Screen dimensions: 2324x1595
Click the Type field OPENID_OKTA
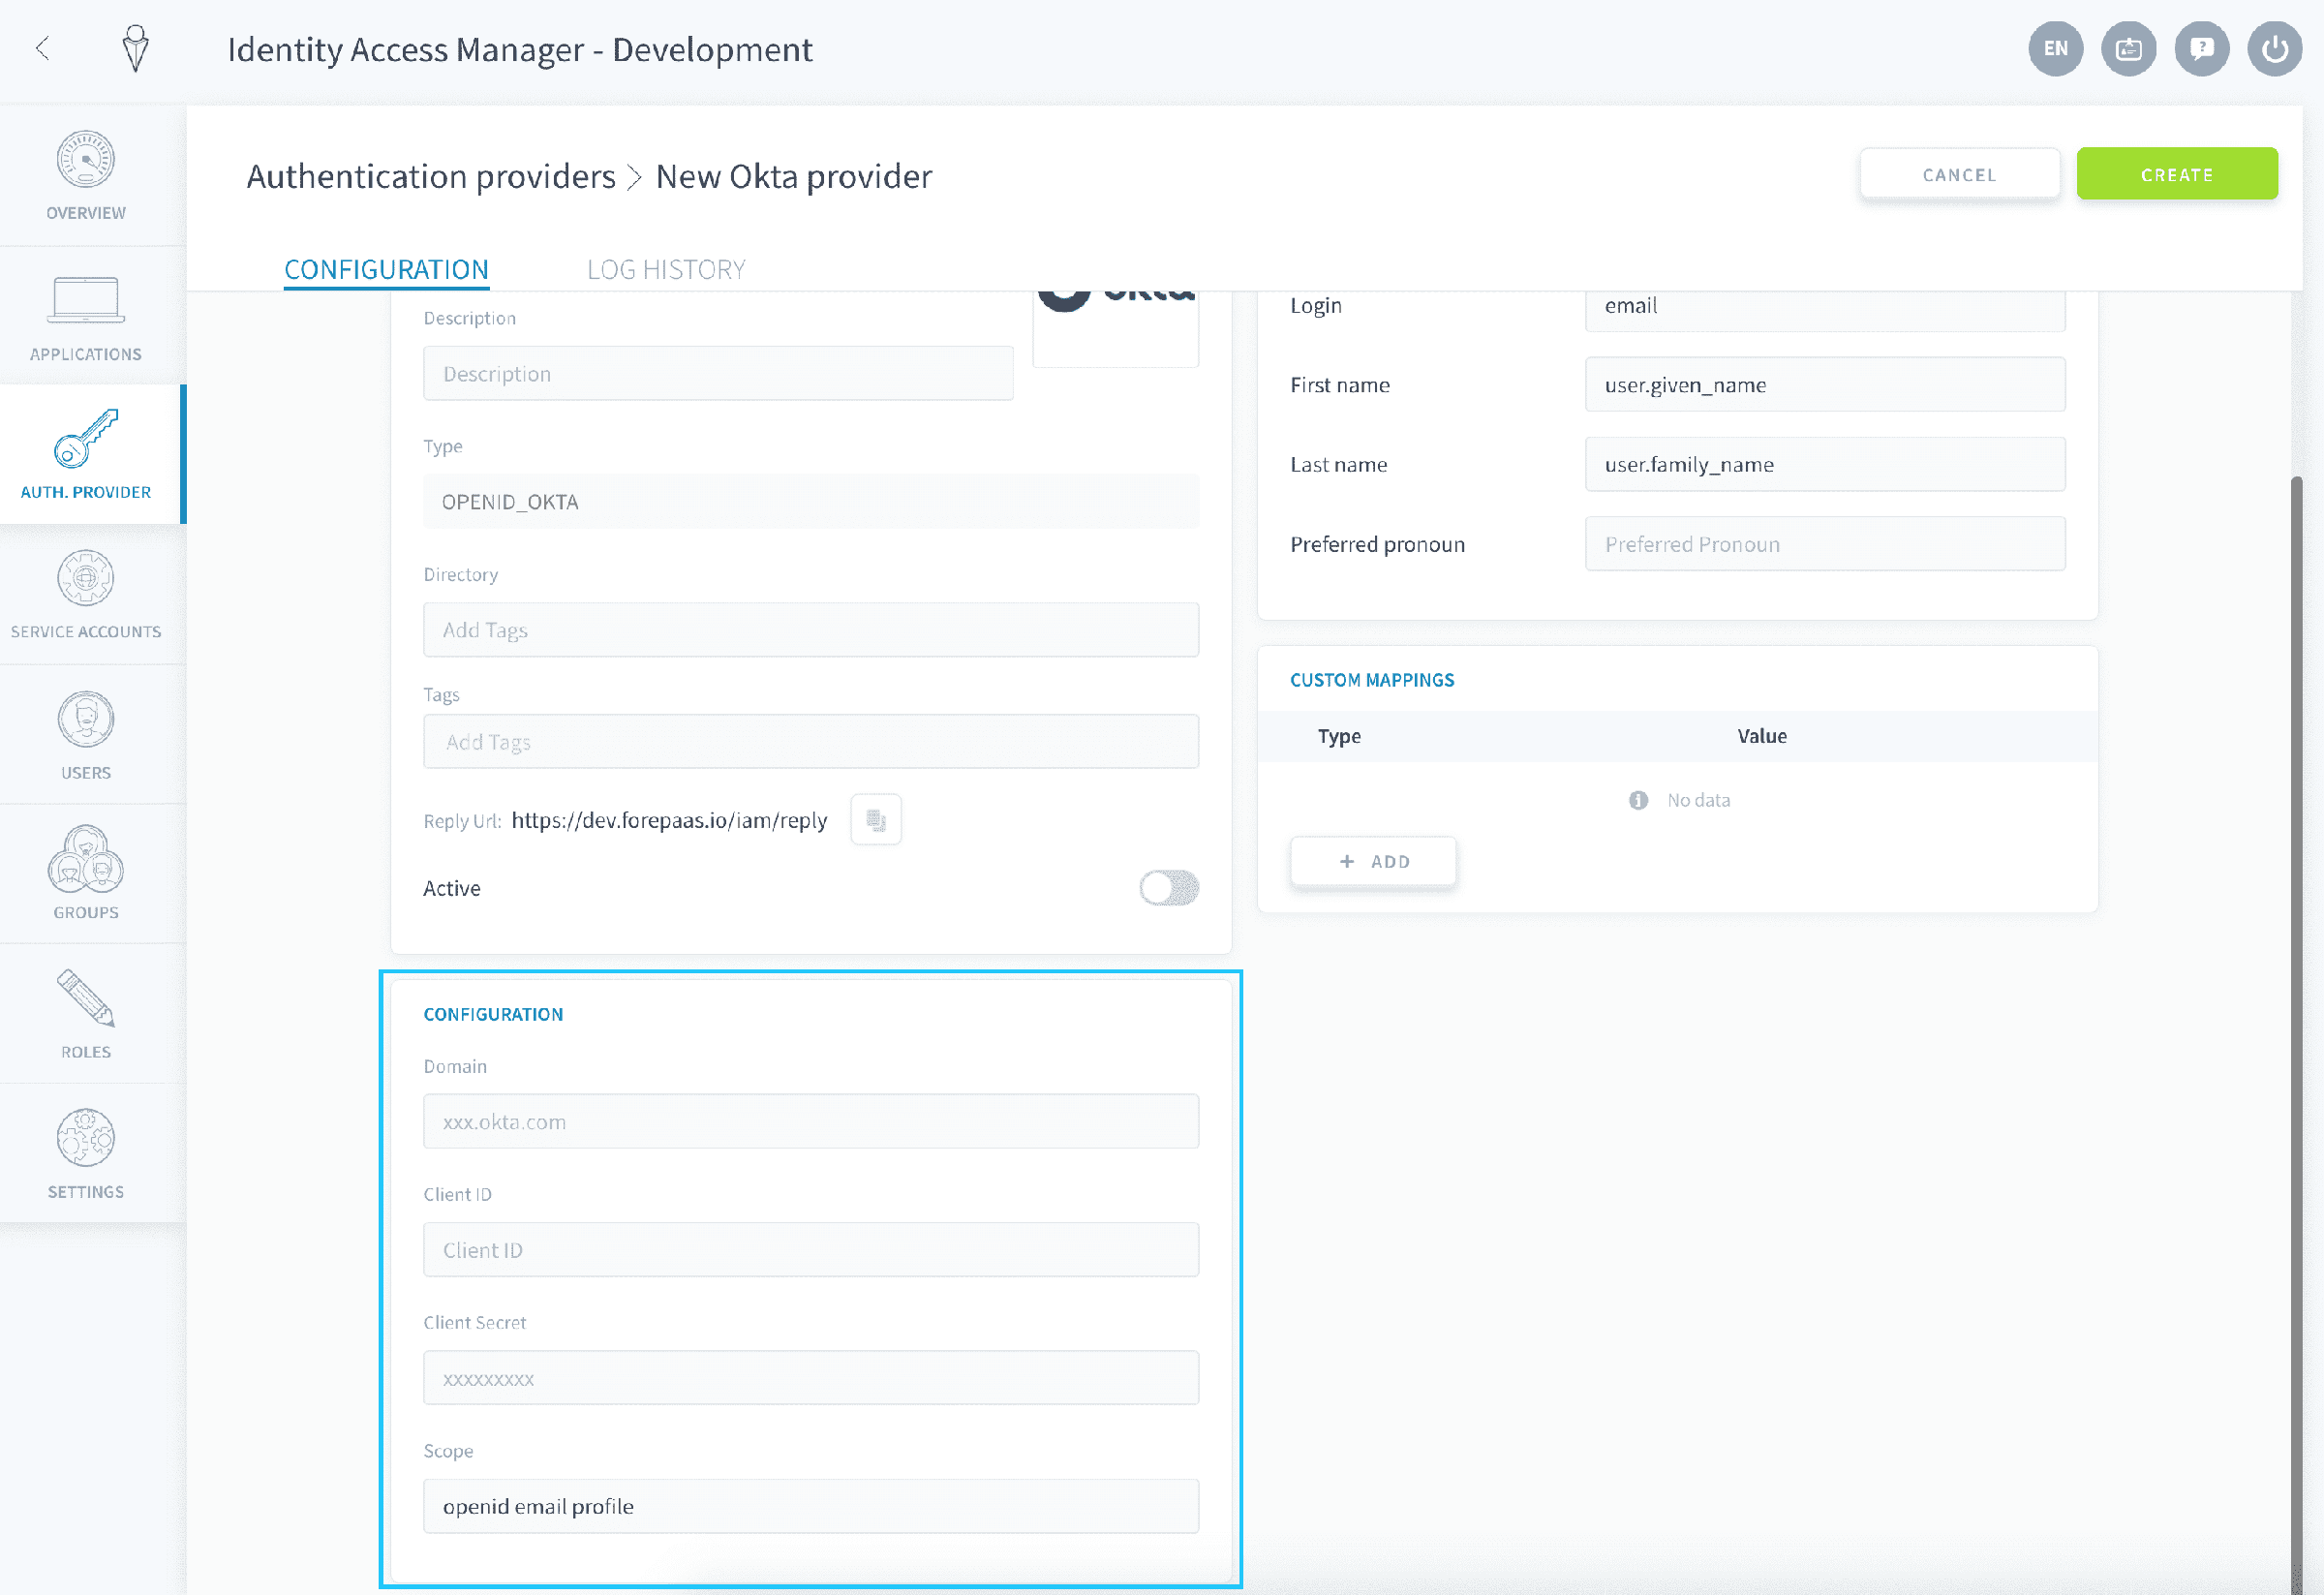pos(811,502)
